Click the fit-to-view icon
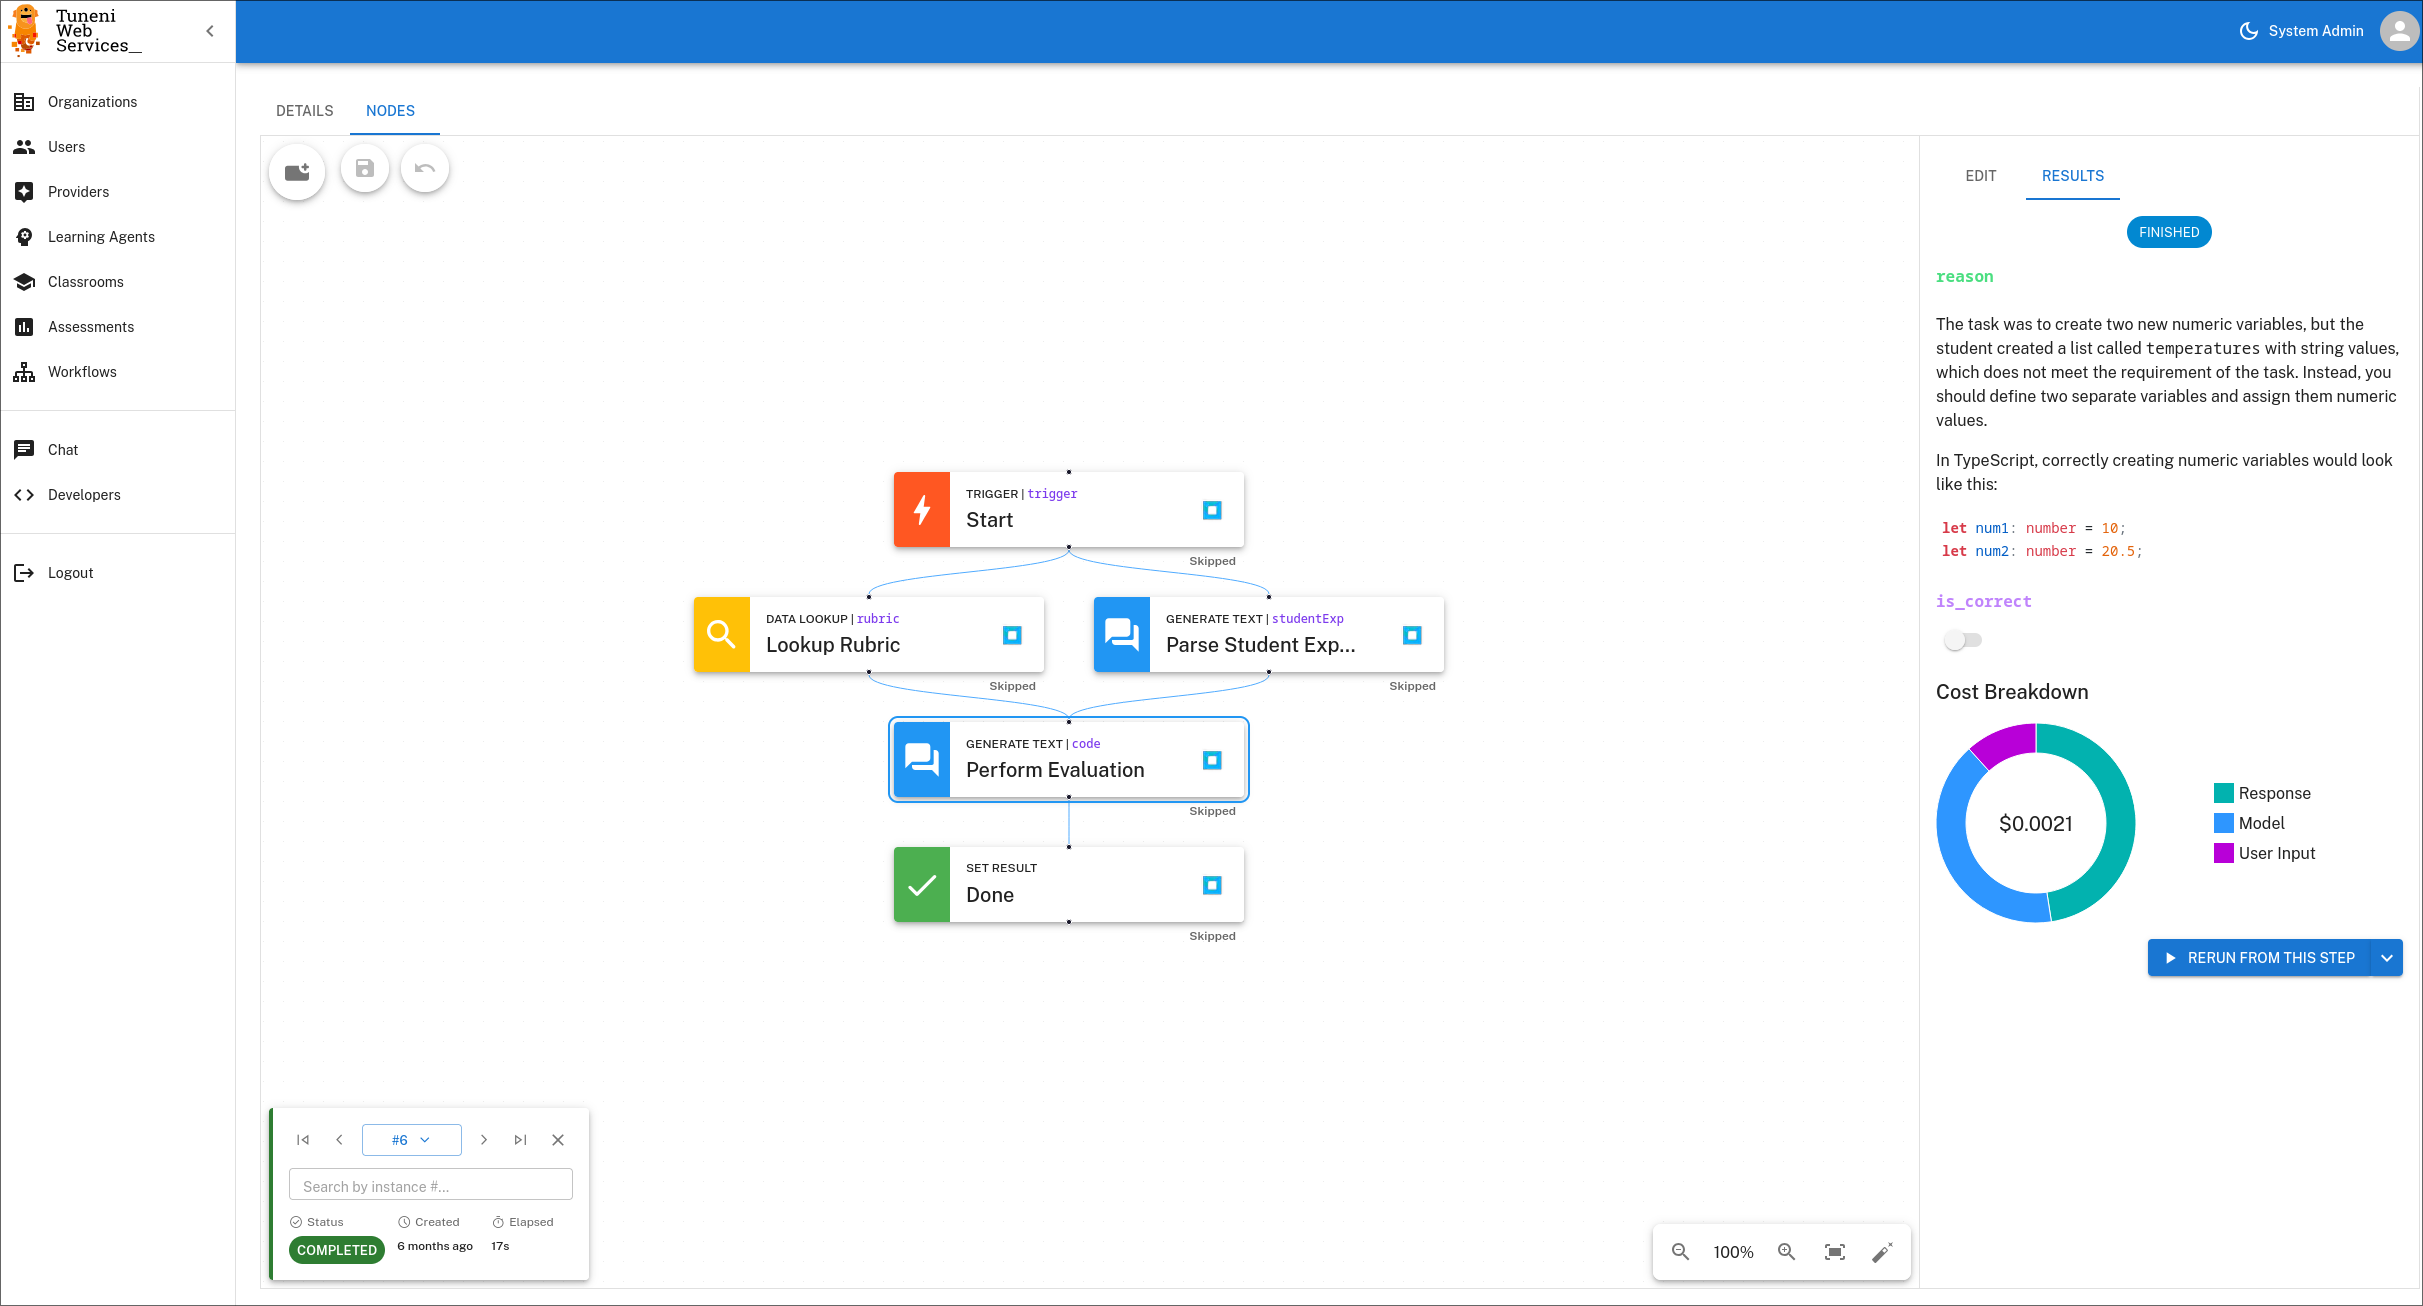This screenshot has height=1306, width=2423. coord(1835,1252)
